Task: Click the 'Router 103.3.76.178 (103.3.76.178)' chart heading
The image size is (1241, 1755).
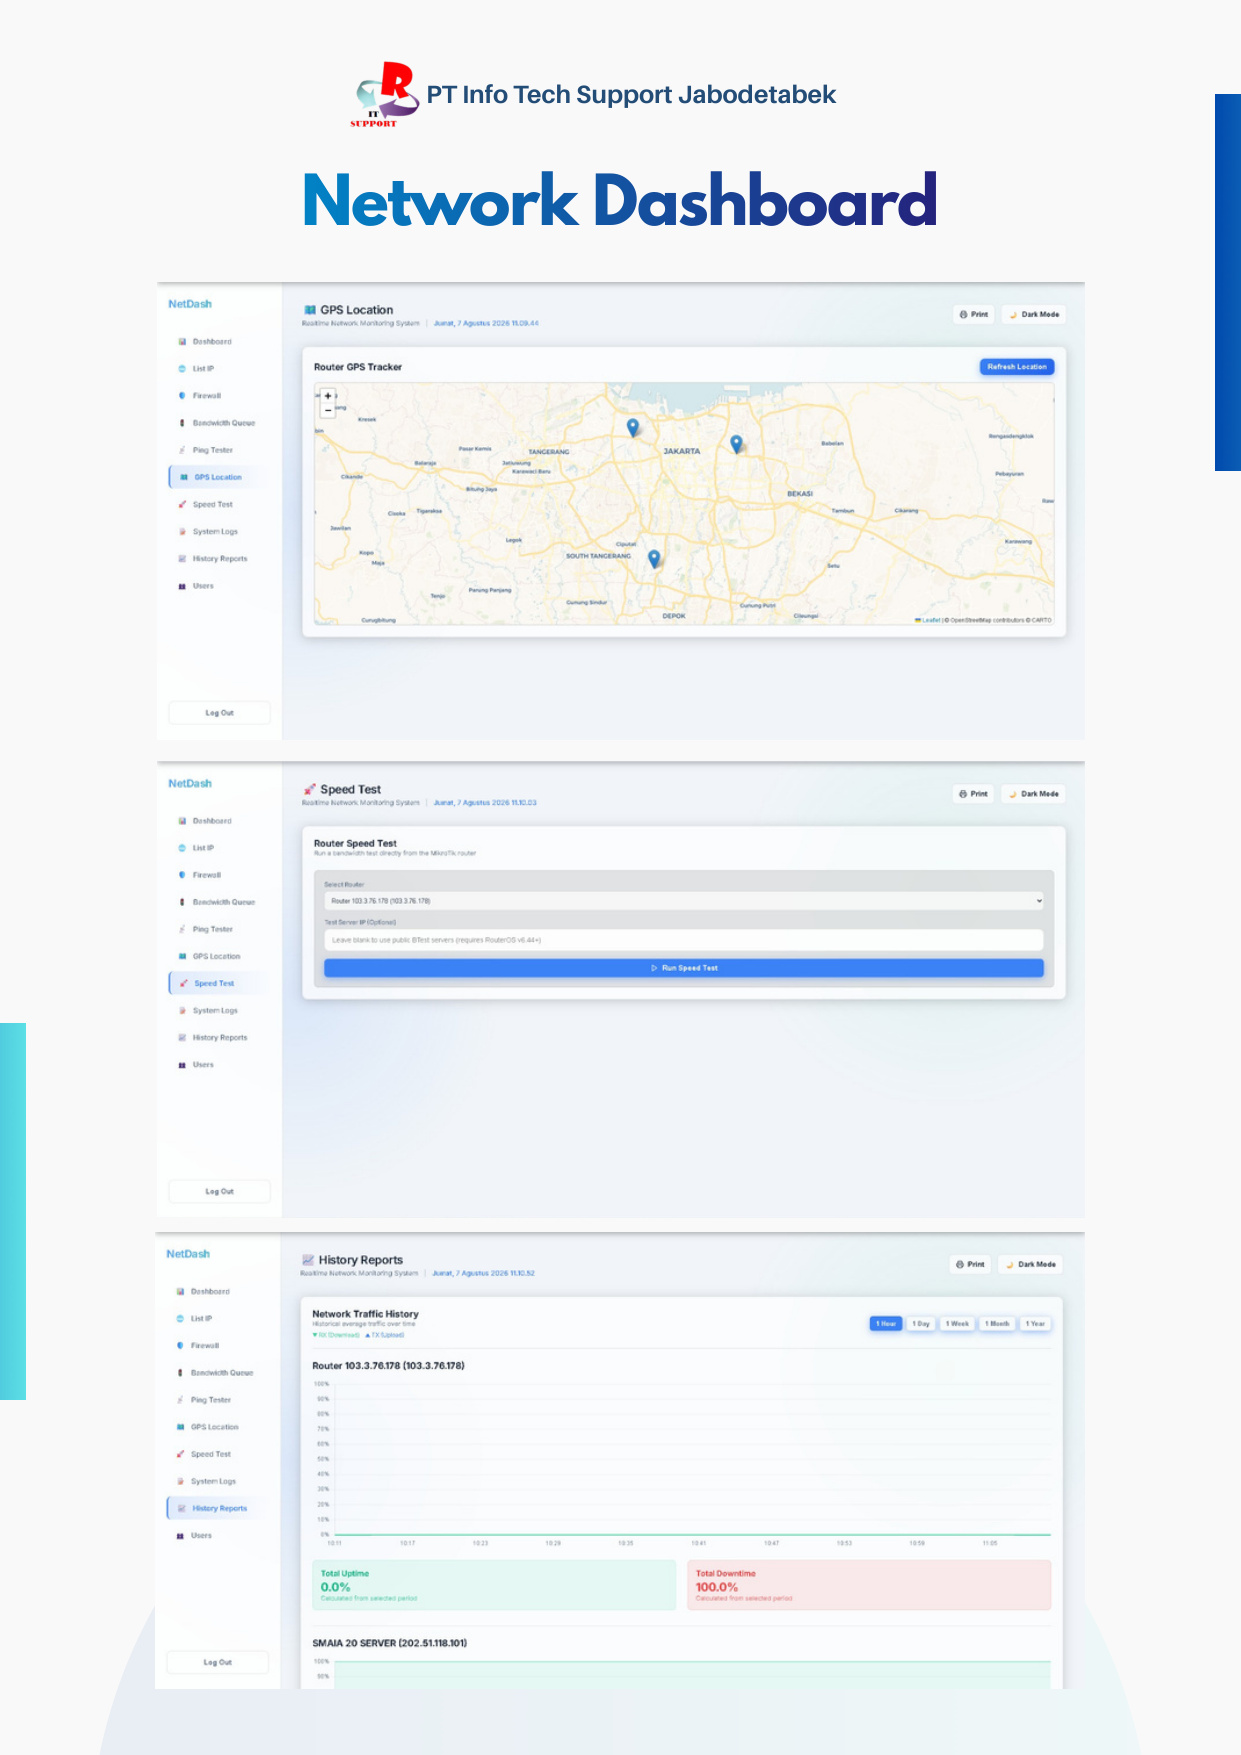Action: tap(388, 1366)
